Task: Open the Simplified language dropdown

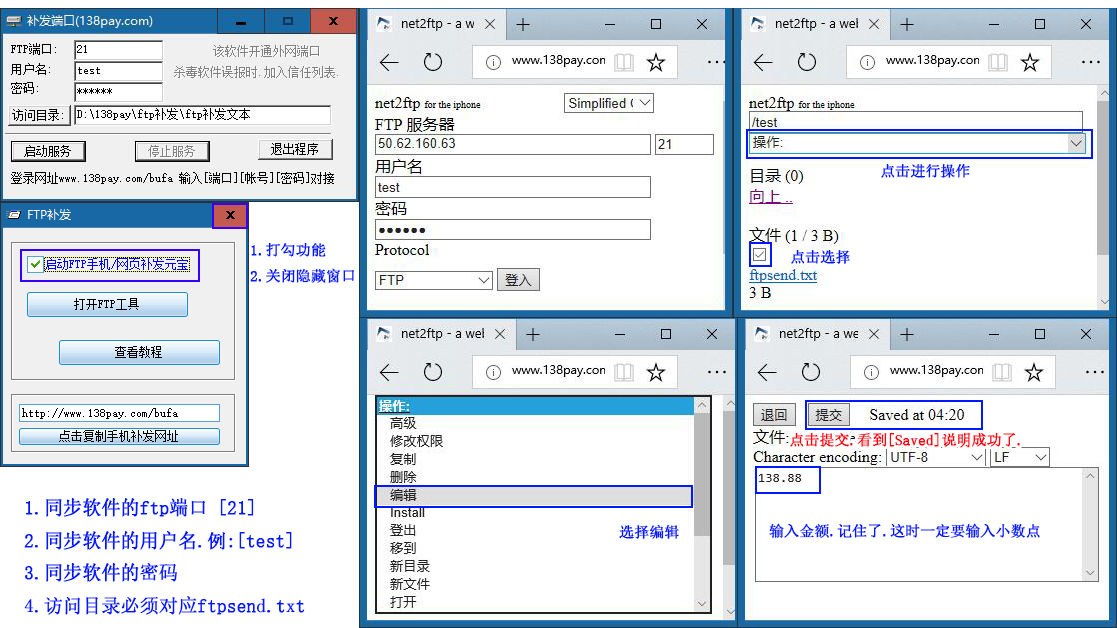Action: coord(608,103)
